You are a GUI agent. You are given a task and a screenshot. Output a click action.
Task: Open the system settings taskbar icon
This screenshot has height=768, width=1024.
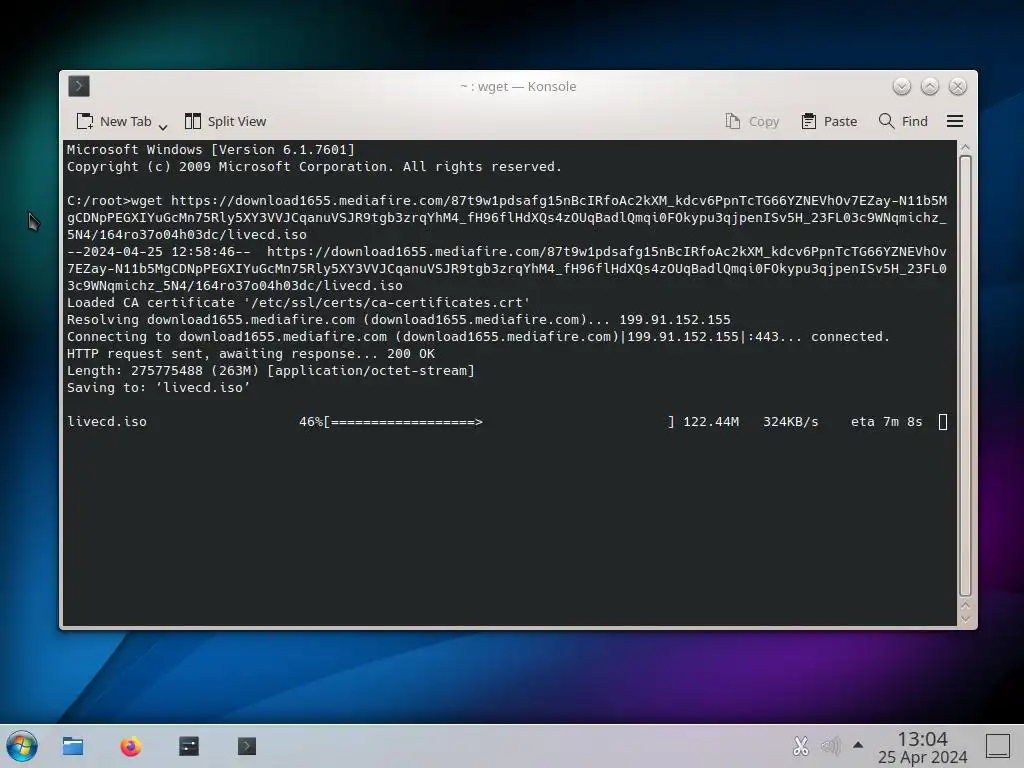click(x=189, y=746)
